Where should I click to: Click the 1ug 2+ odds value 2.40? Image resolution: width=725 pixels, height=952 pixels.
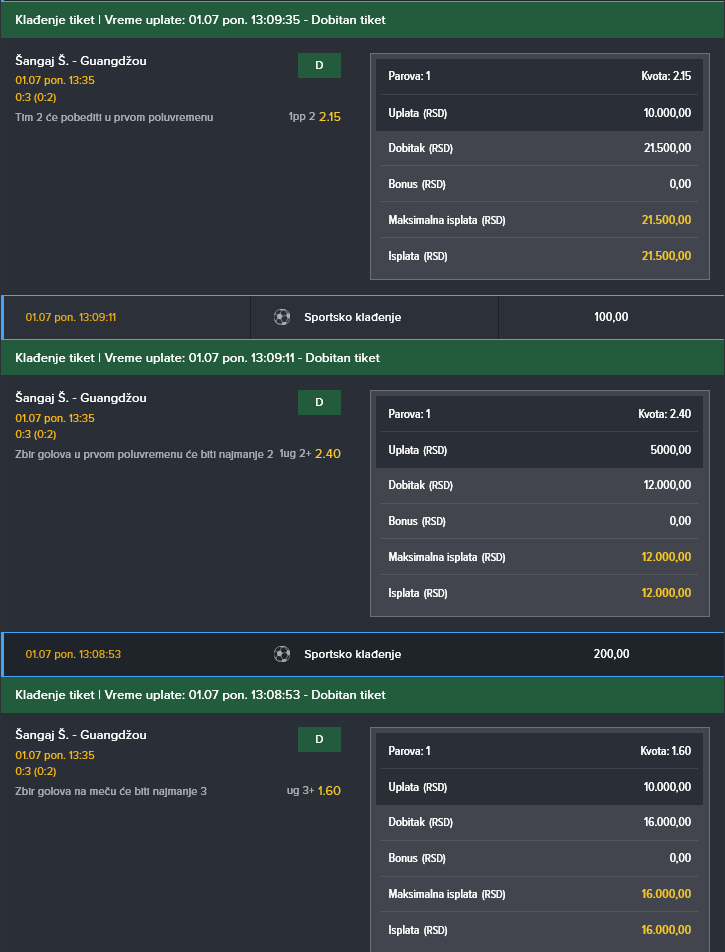(328, 454)
